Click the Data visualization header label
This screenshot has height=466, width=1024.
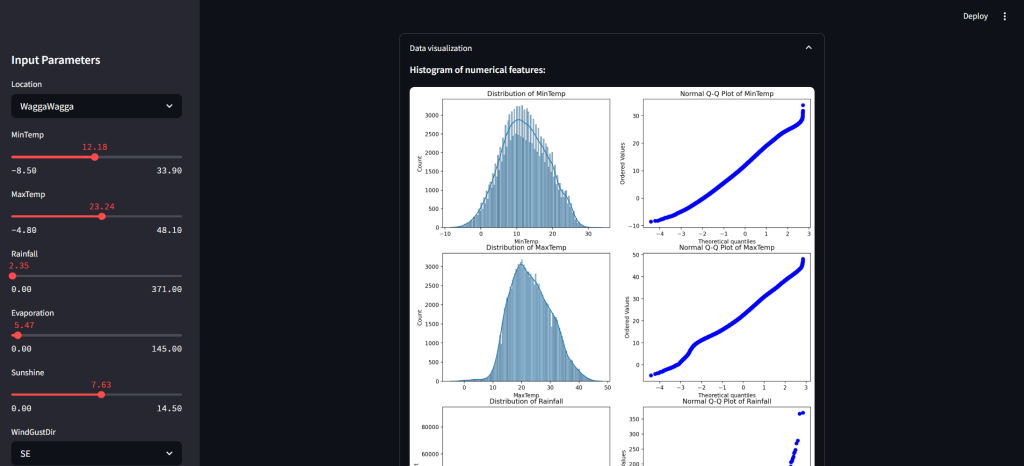pos(441,48)
